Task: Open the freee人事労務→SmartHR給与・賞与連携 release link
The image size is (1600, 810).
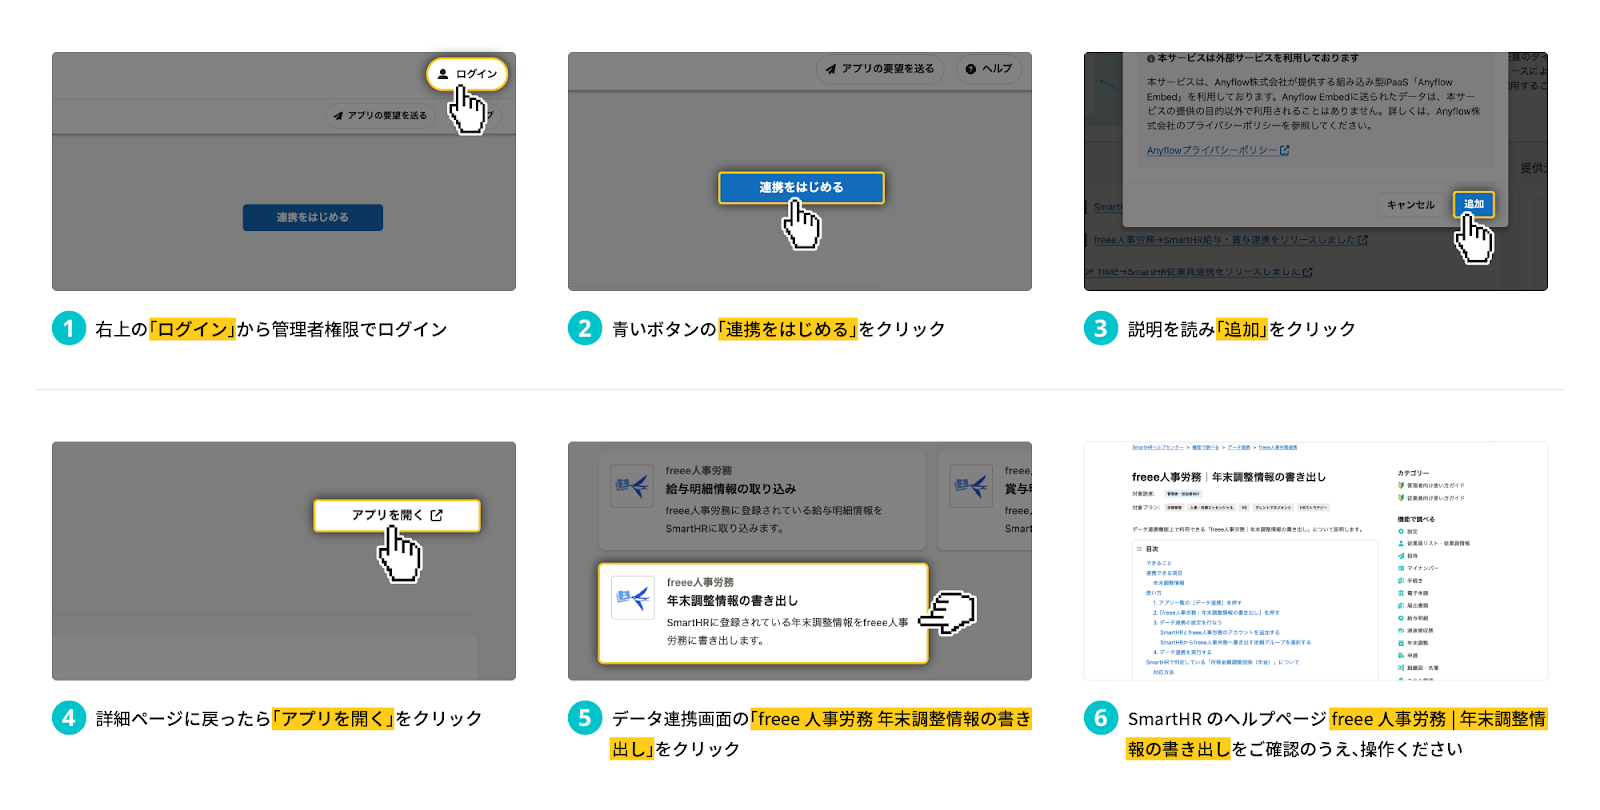Action: pyautogui.click(x=1230, y=240)
